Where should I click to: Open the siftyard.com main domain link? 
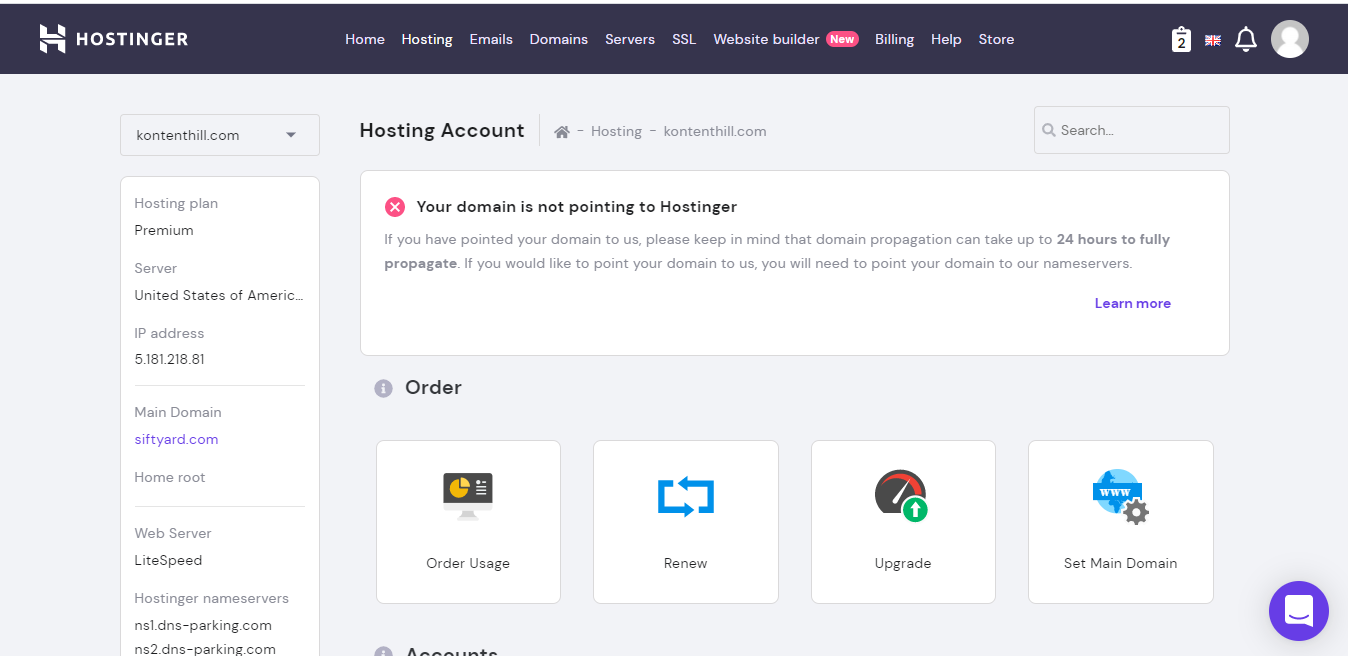click(176, 439)
